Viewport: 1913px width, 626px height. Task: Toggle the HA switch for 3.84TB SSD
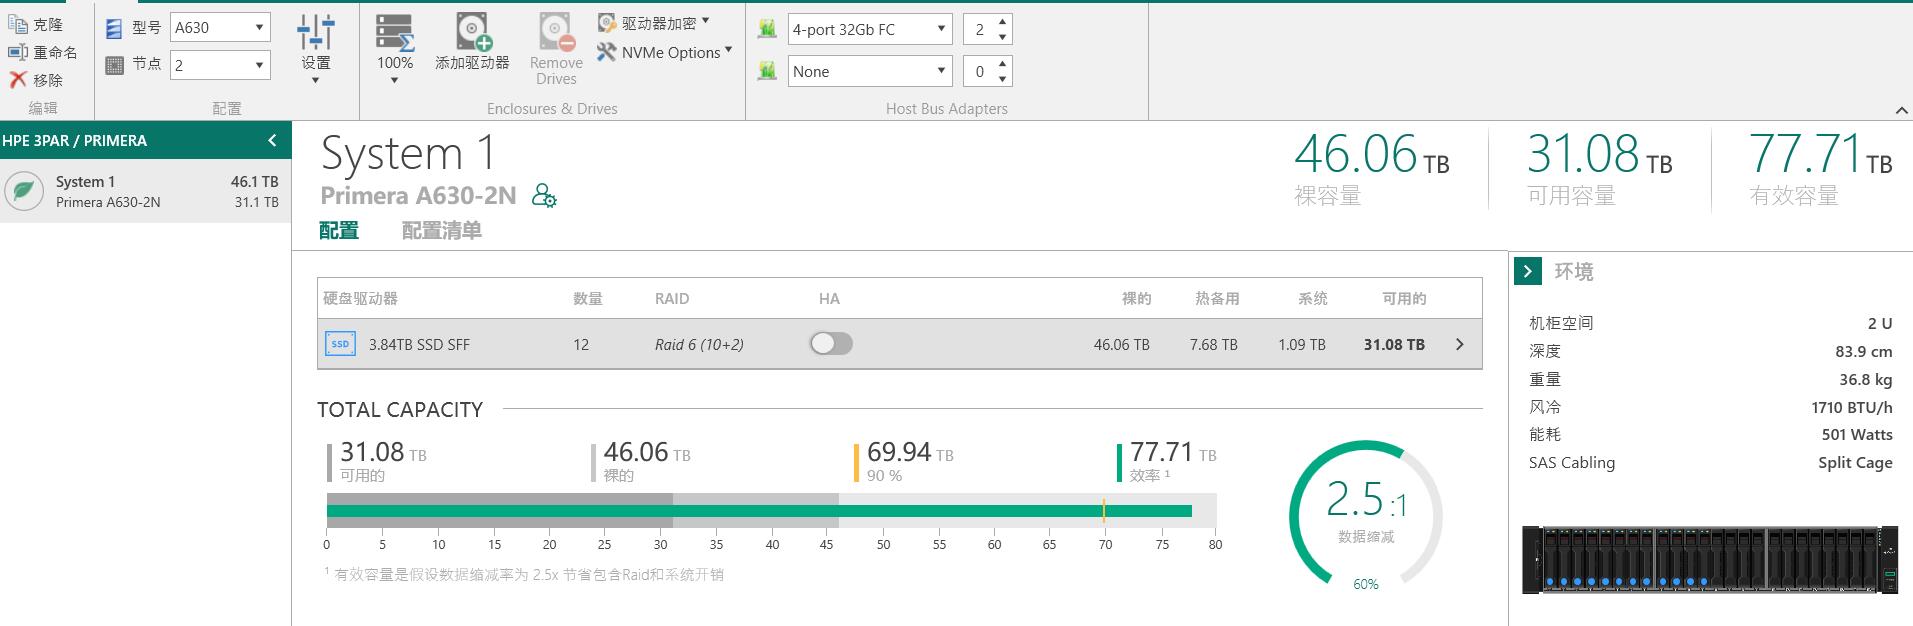coord(831,344)
